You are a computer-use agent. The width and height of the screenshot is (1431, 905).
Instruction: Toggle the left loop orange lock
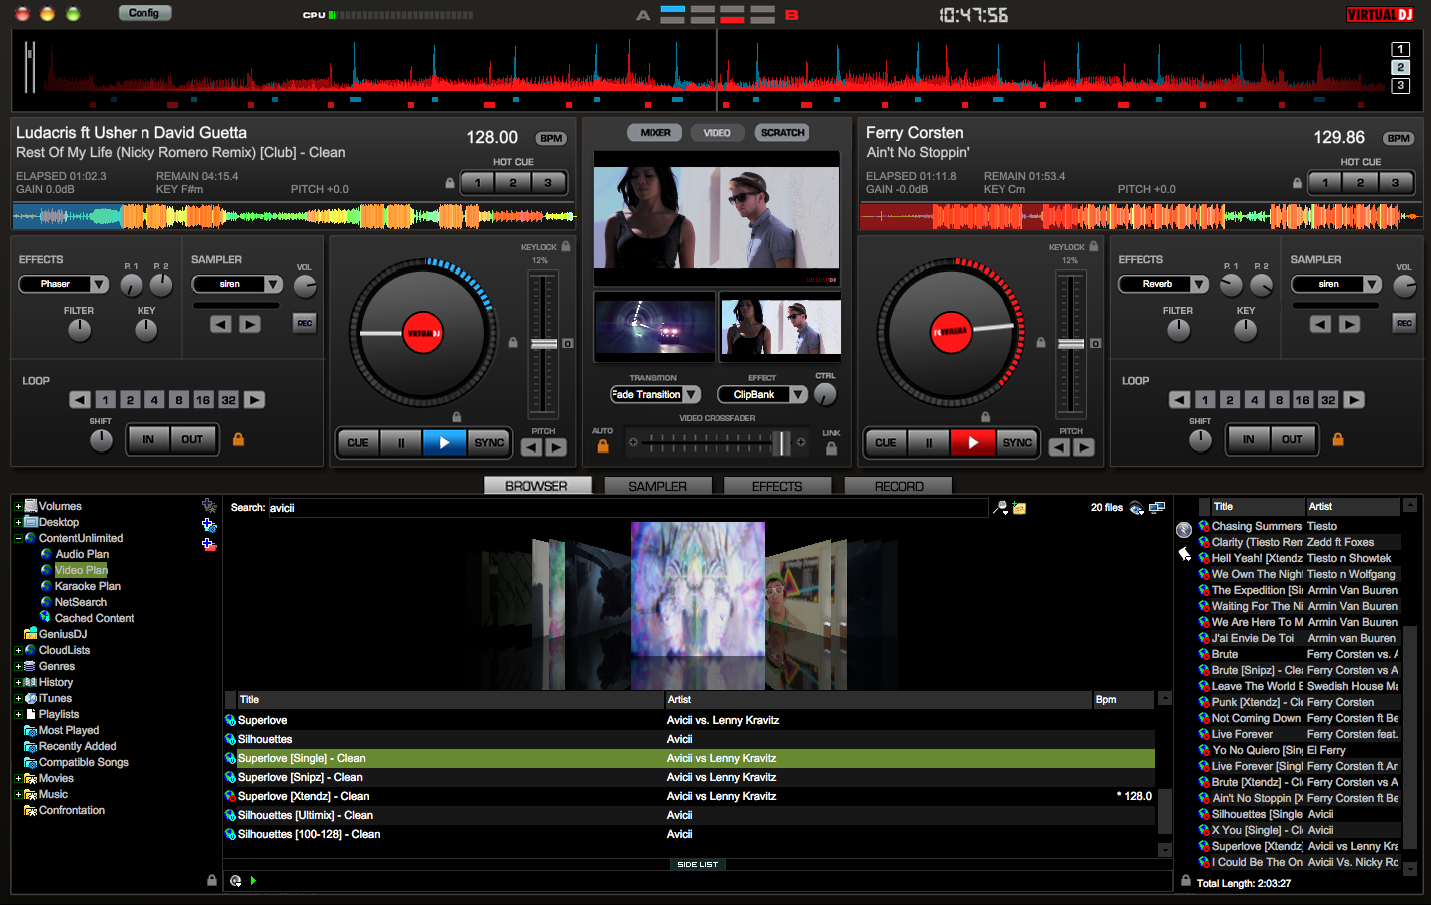(239, 439)
